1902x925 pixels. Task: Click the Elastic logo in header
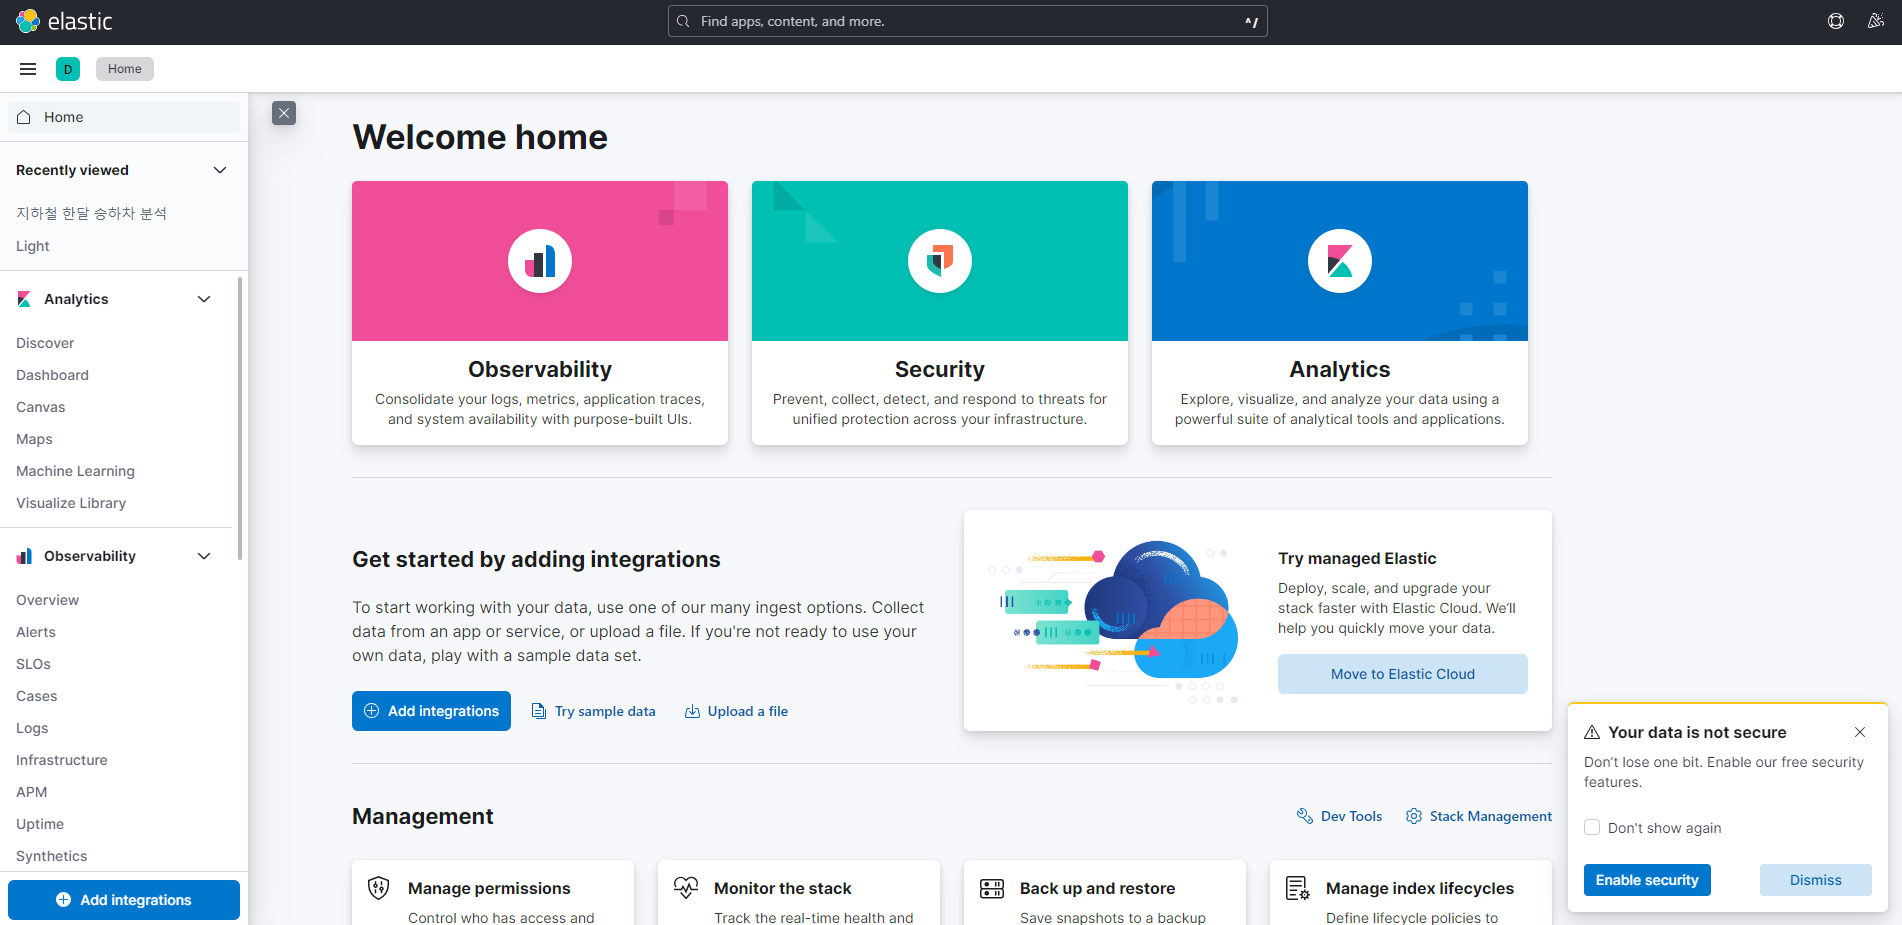pyautogui.click(x=64, y=21)
